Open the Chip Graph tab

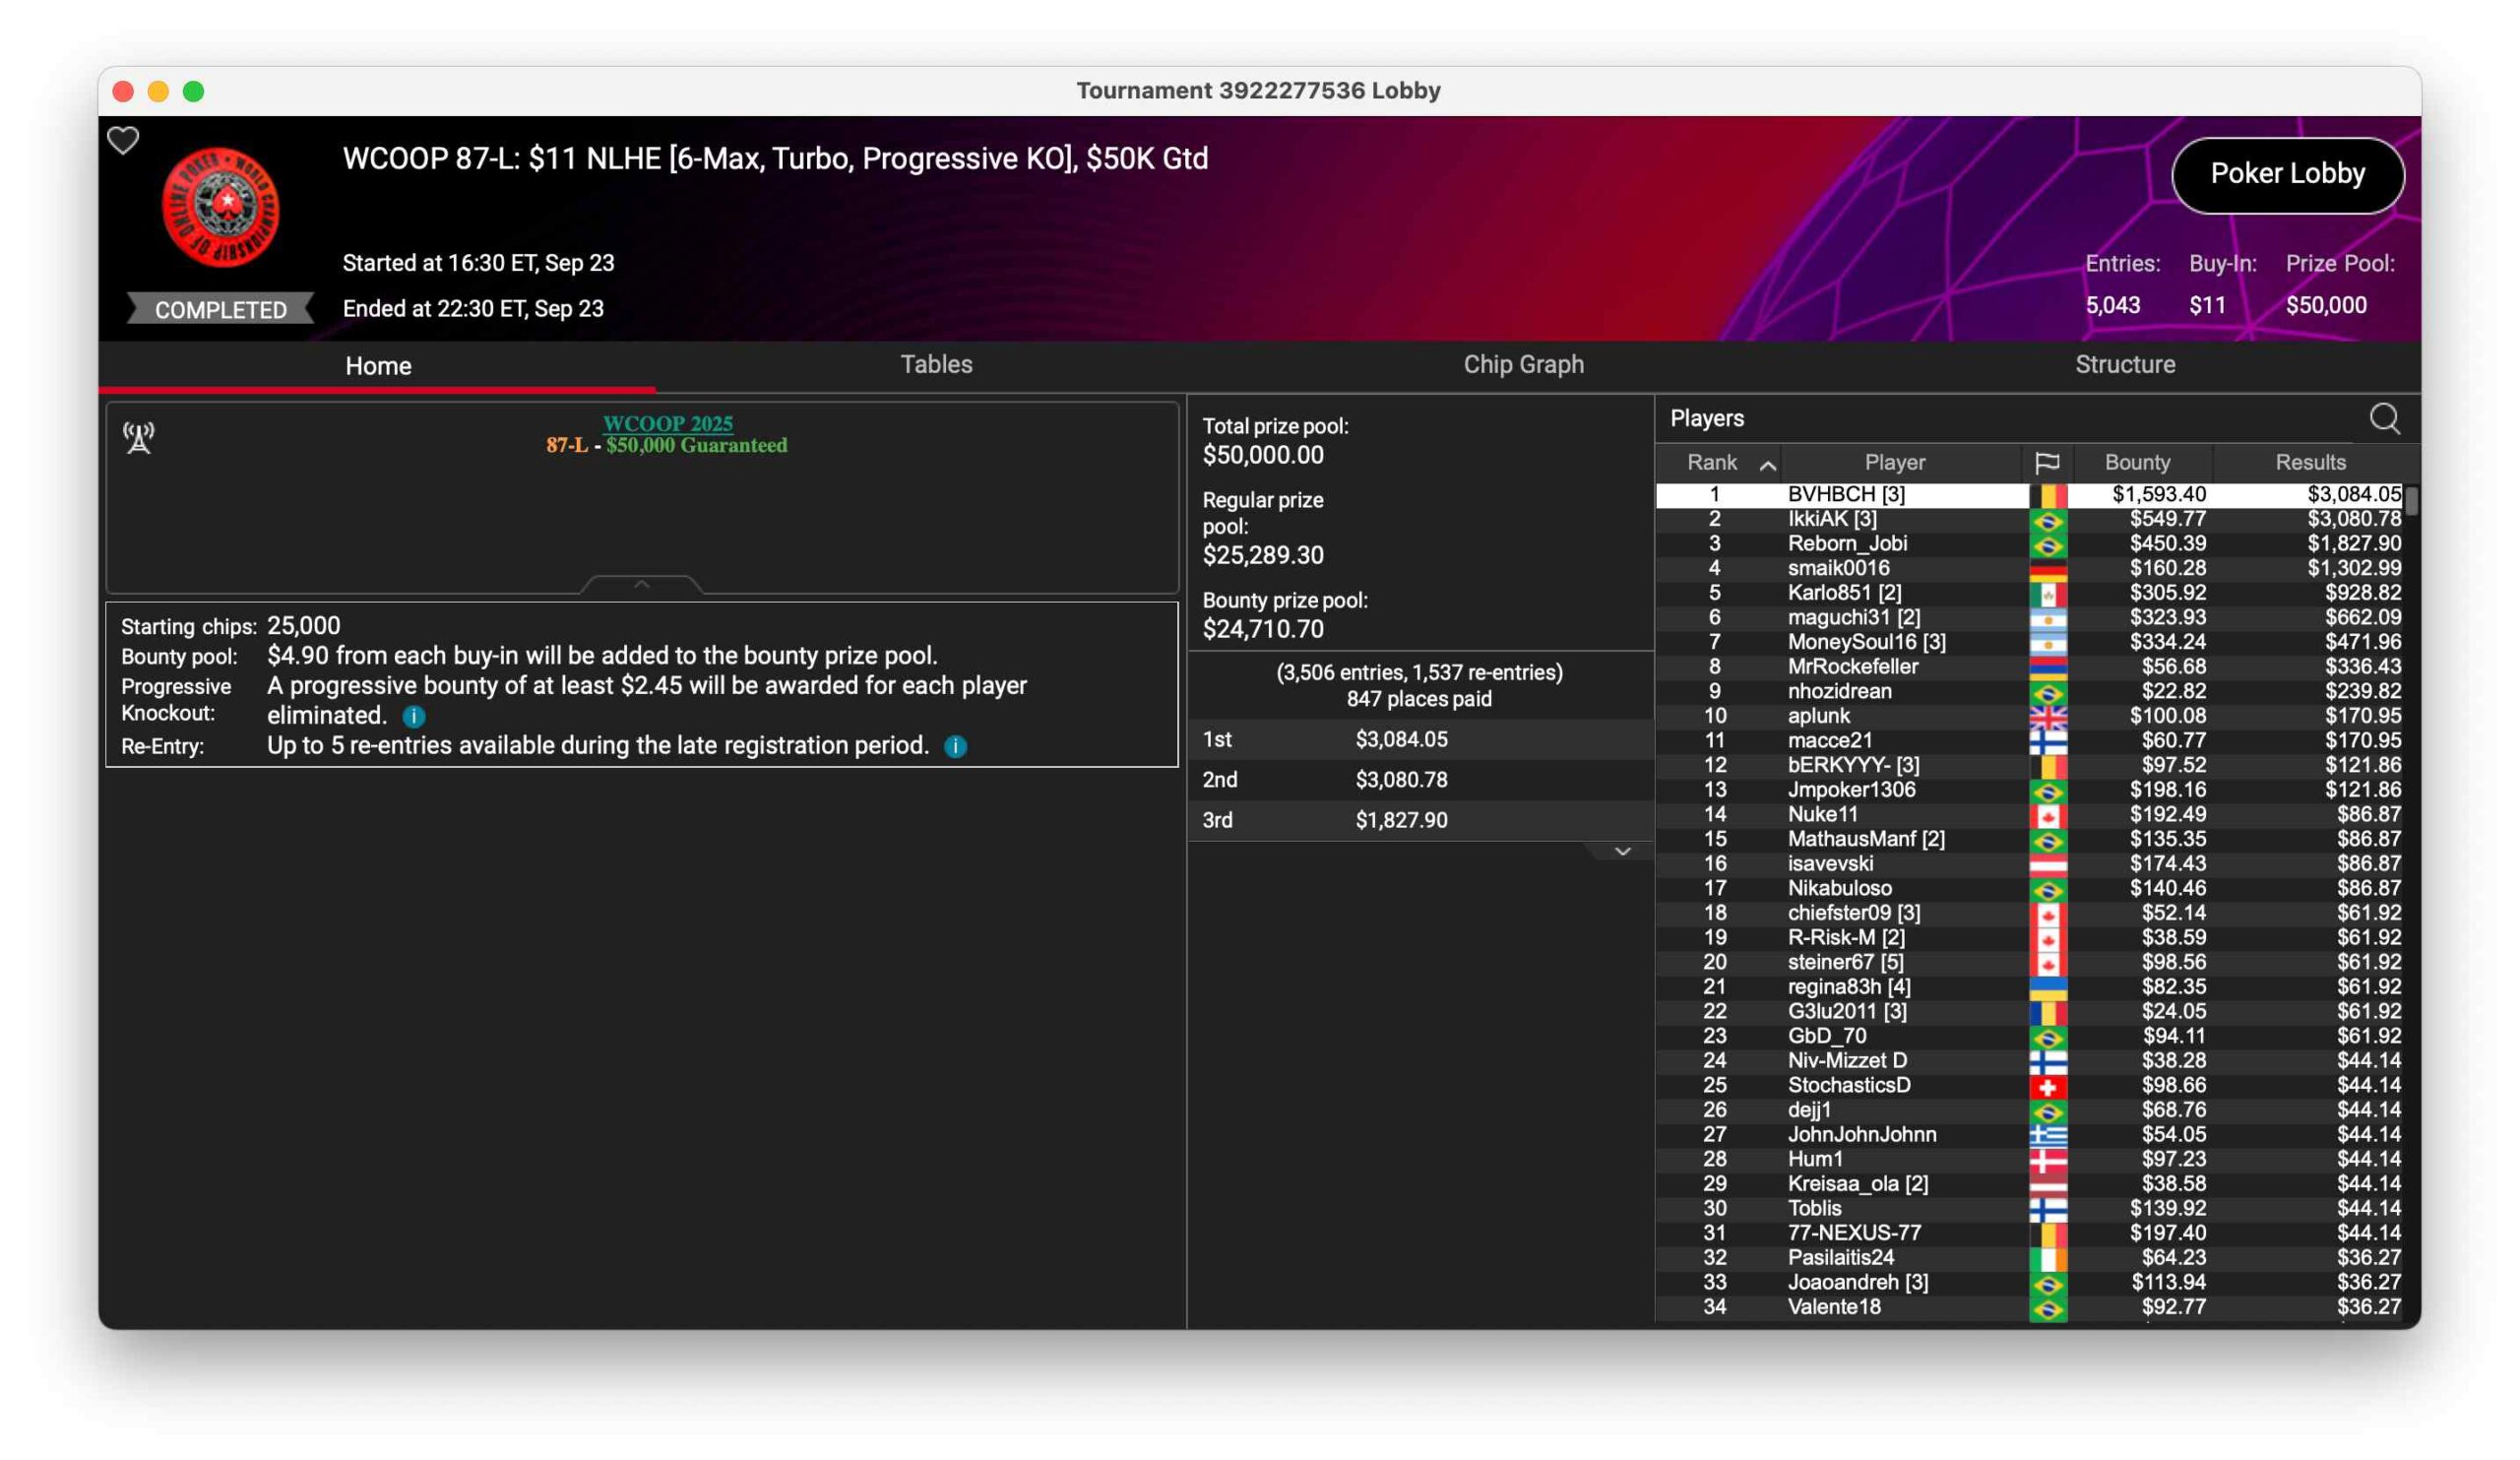click(x=1522, y=364)
